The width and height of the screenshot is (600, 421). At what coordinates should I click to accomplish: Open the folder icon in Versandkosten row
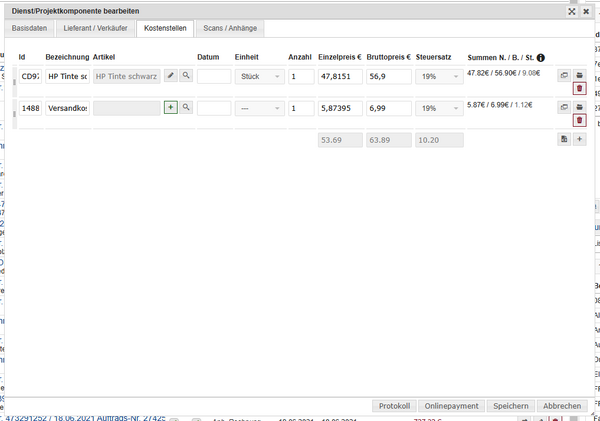click(x=579, y=107)
